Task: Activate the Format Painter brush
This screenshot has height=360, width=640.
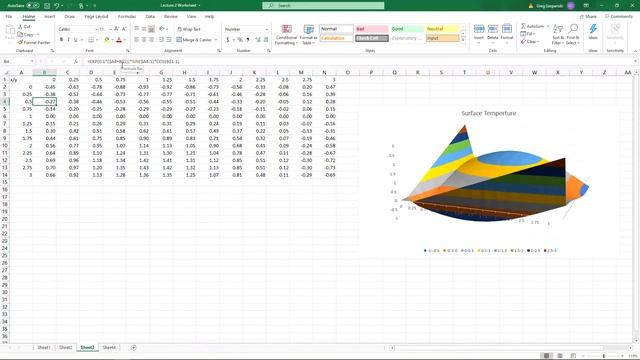Action: 34,42
